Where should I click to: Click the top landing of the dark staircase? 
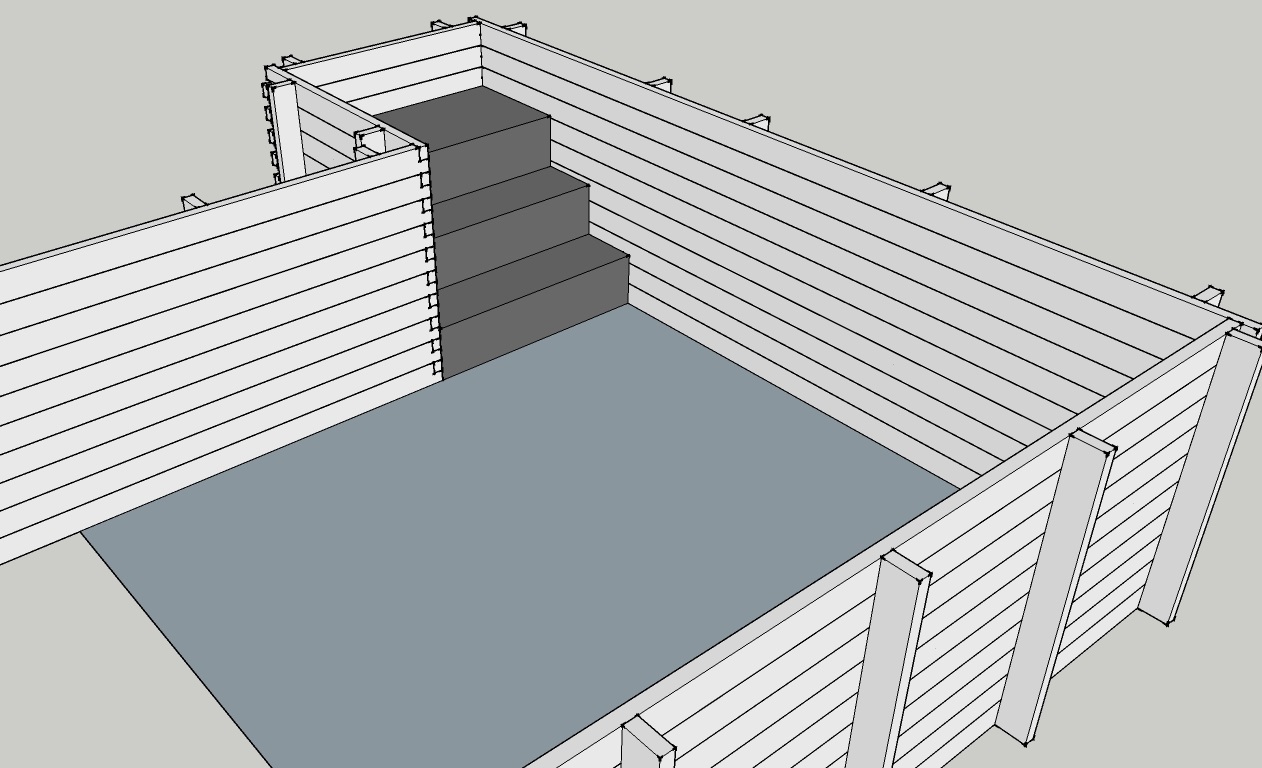(464, 117)
